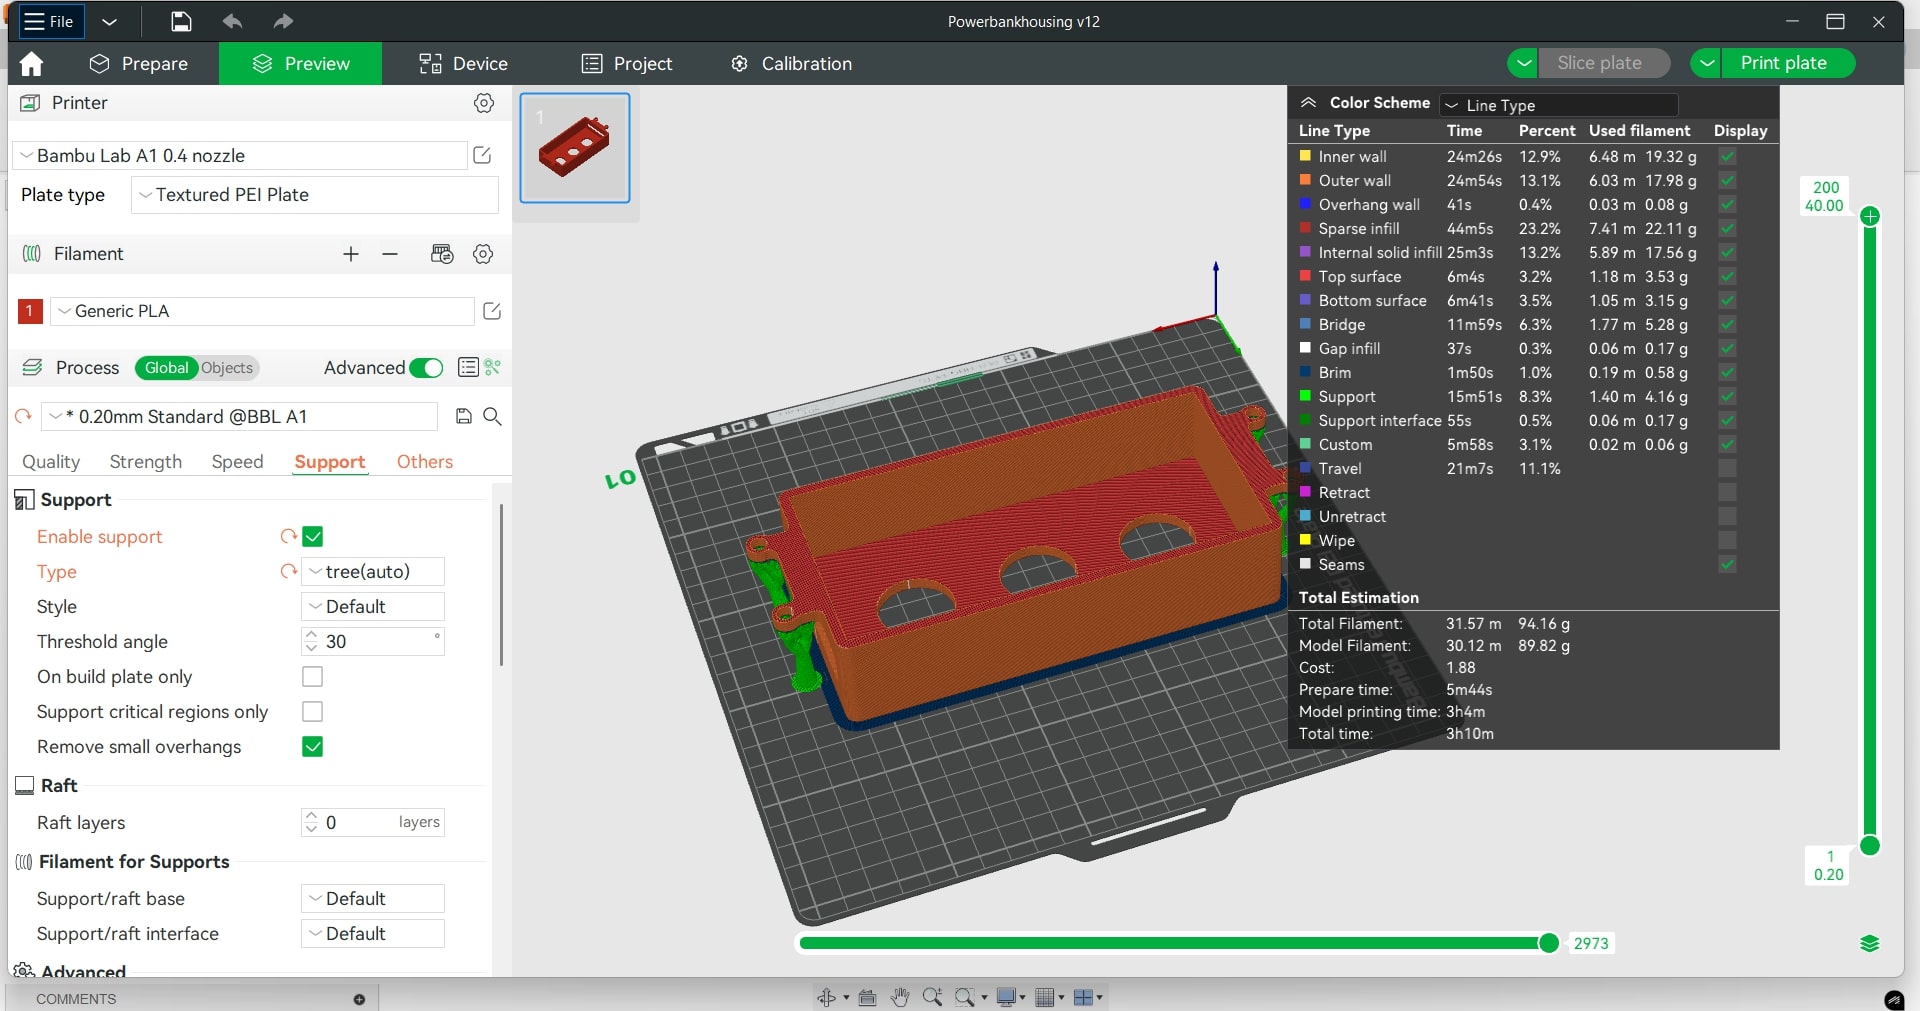Click the orbit tool in bottom toolbar
Viewport: 1920px width, 1011px height.
826,997
